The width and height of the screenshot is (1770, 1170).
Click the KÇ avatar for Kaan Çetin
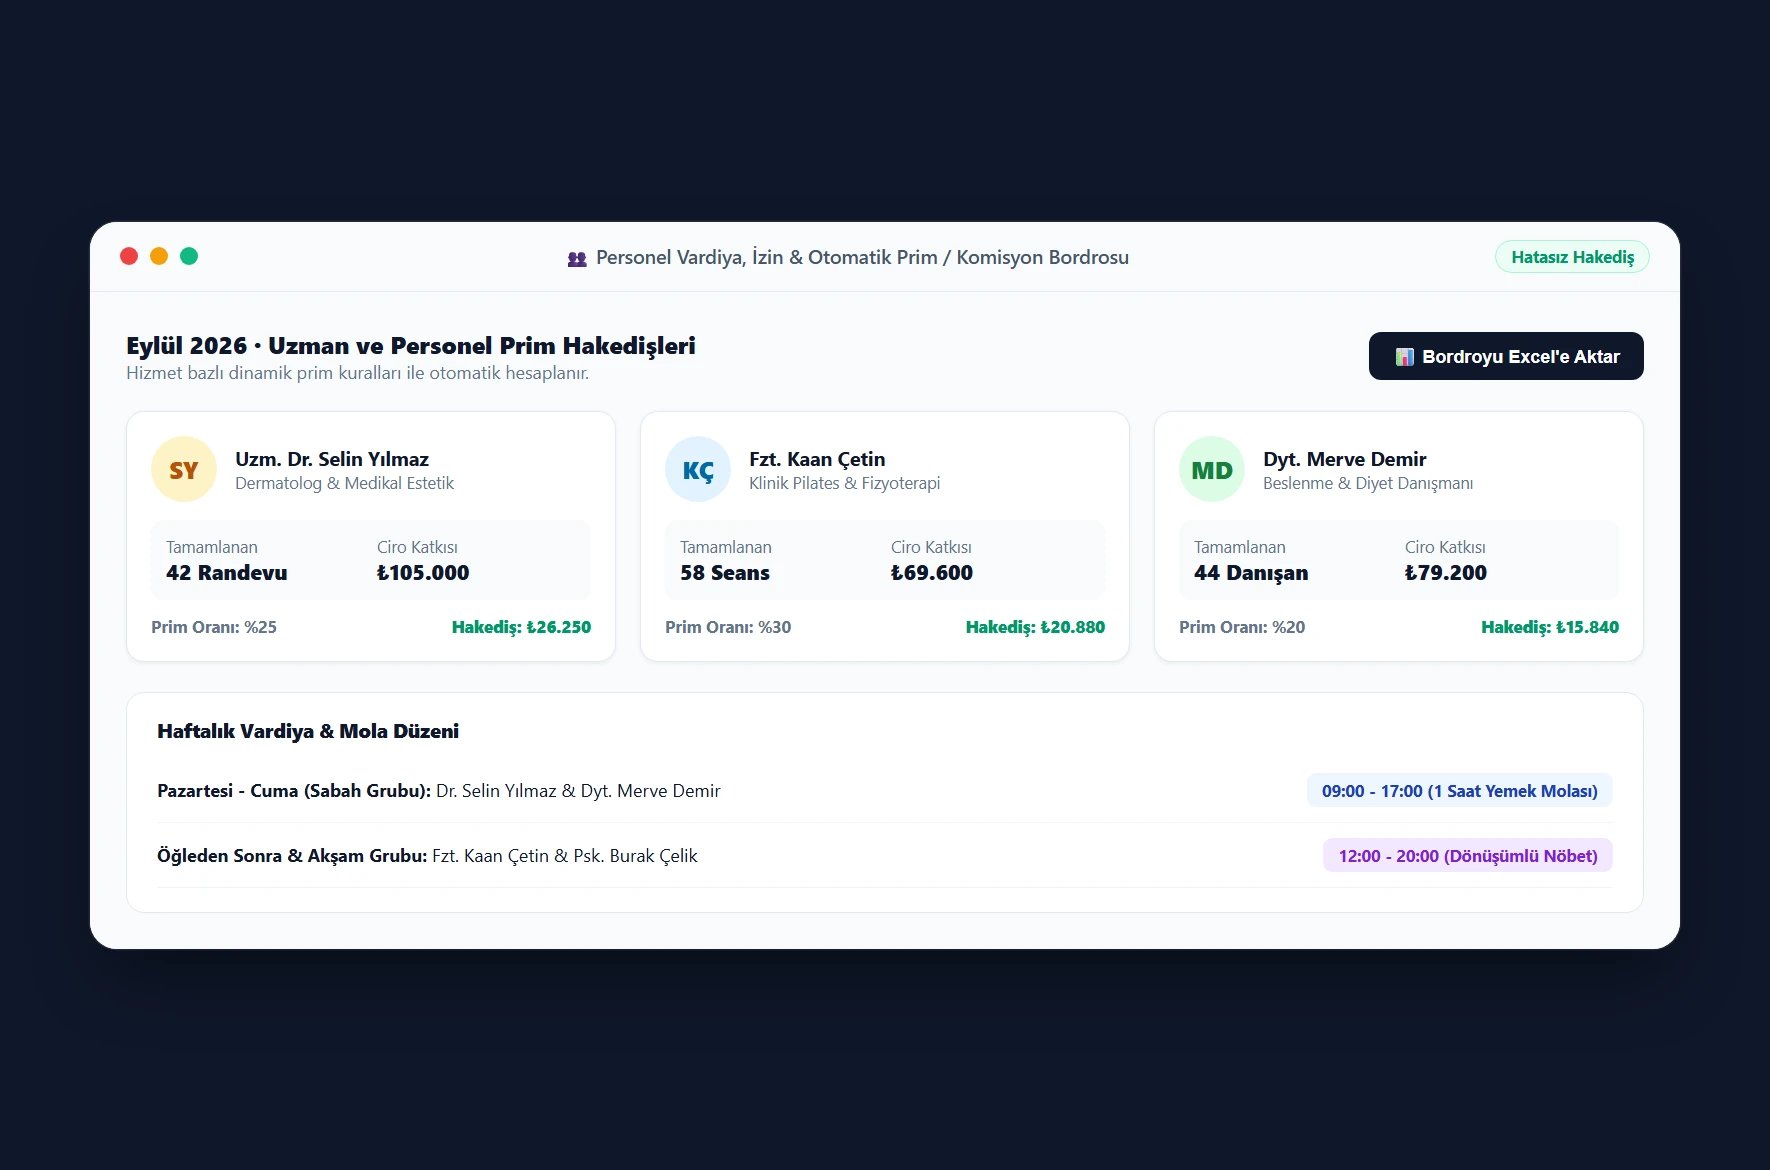pos(698,469)
